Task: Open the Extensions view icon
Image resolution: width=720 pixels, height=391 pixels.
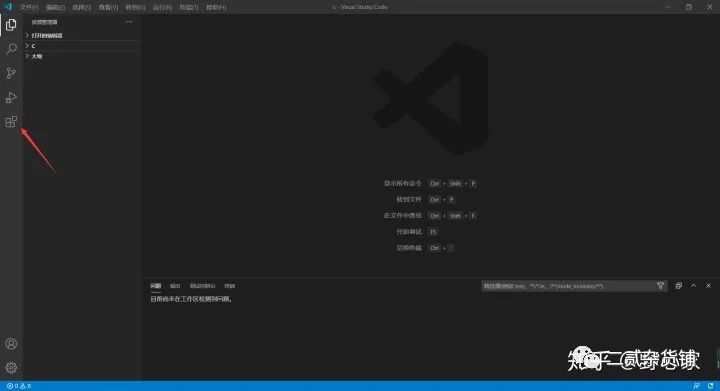Action: pyautogui.click(x=11, y=122)
